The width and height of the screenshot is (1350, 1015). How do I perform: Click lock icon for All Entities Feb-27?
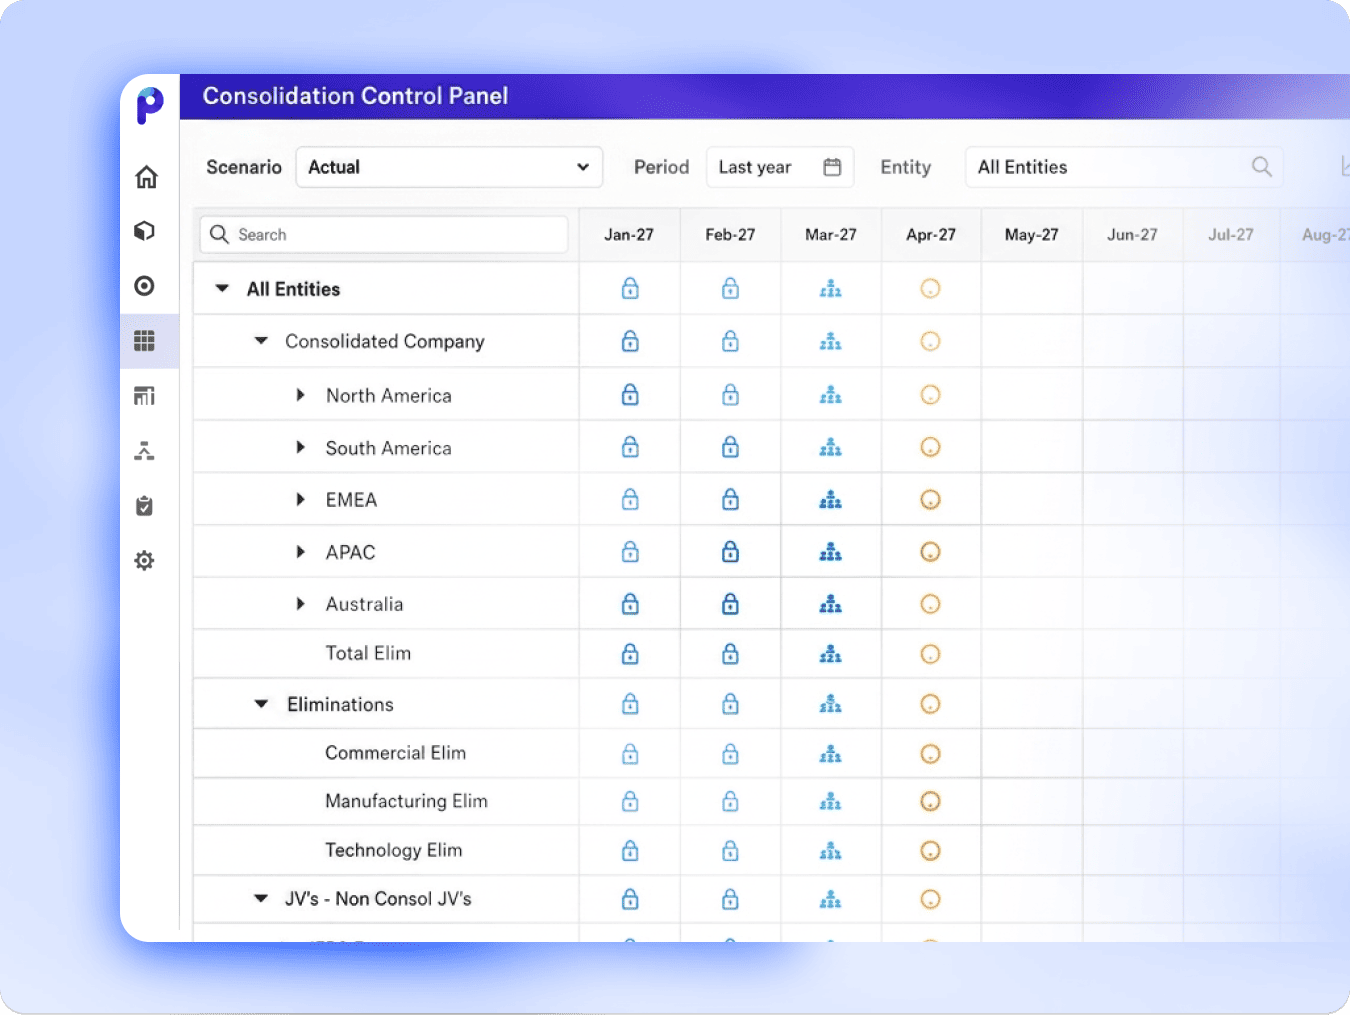coord(731,289)
